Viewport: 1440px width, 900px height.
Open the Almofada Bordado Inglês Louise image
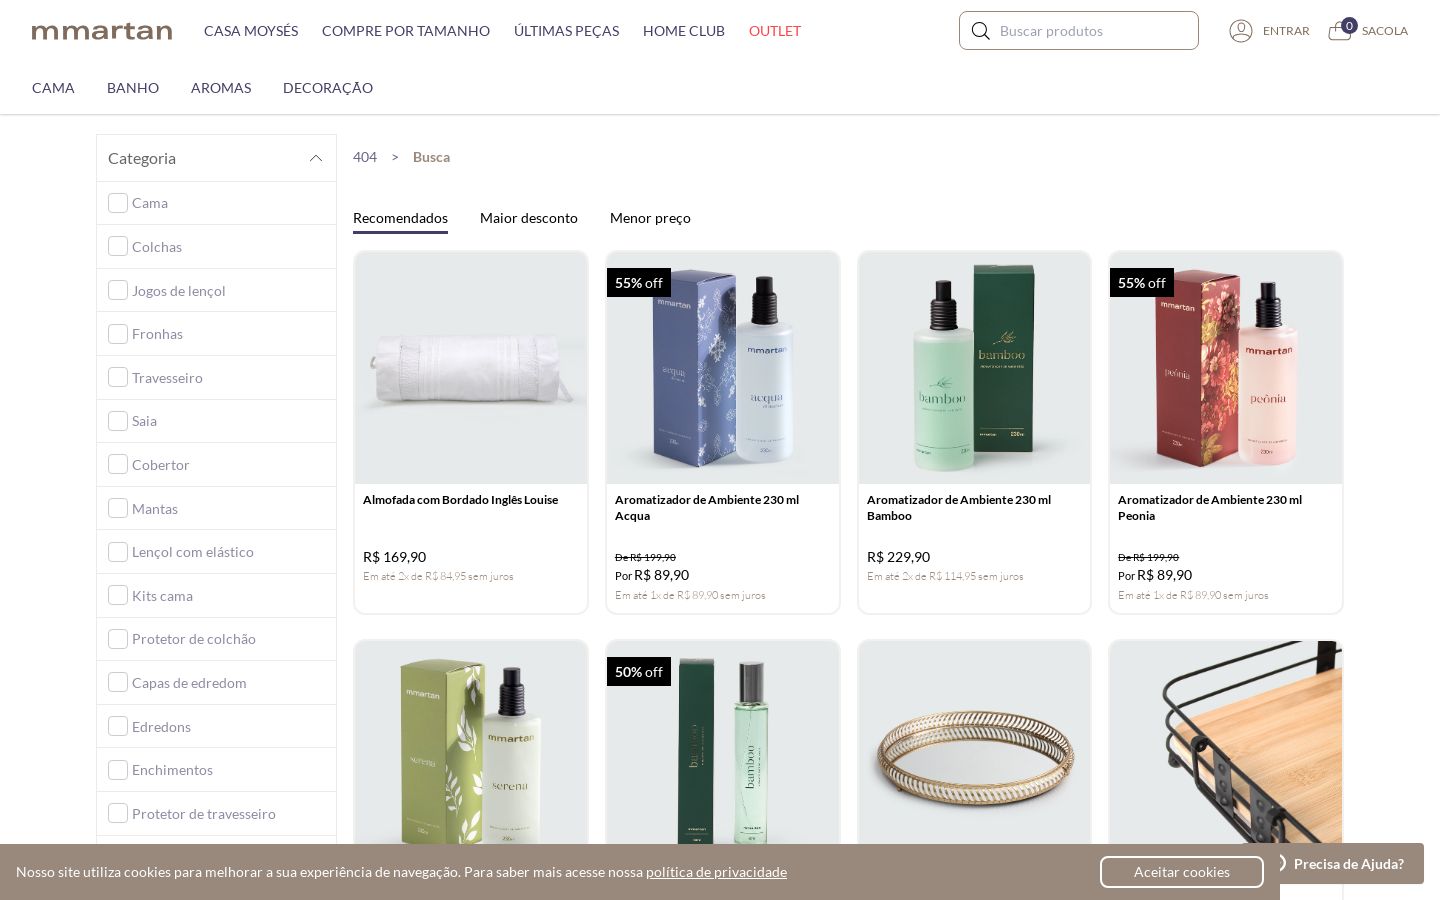pyautogui.click(x=471, y=368)
